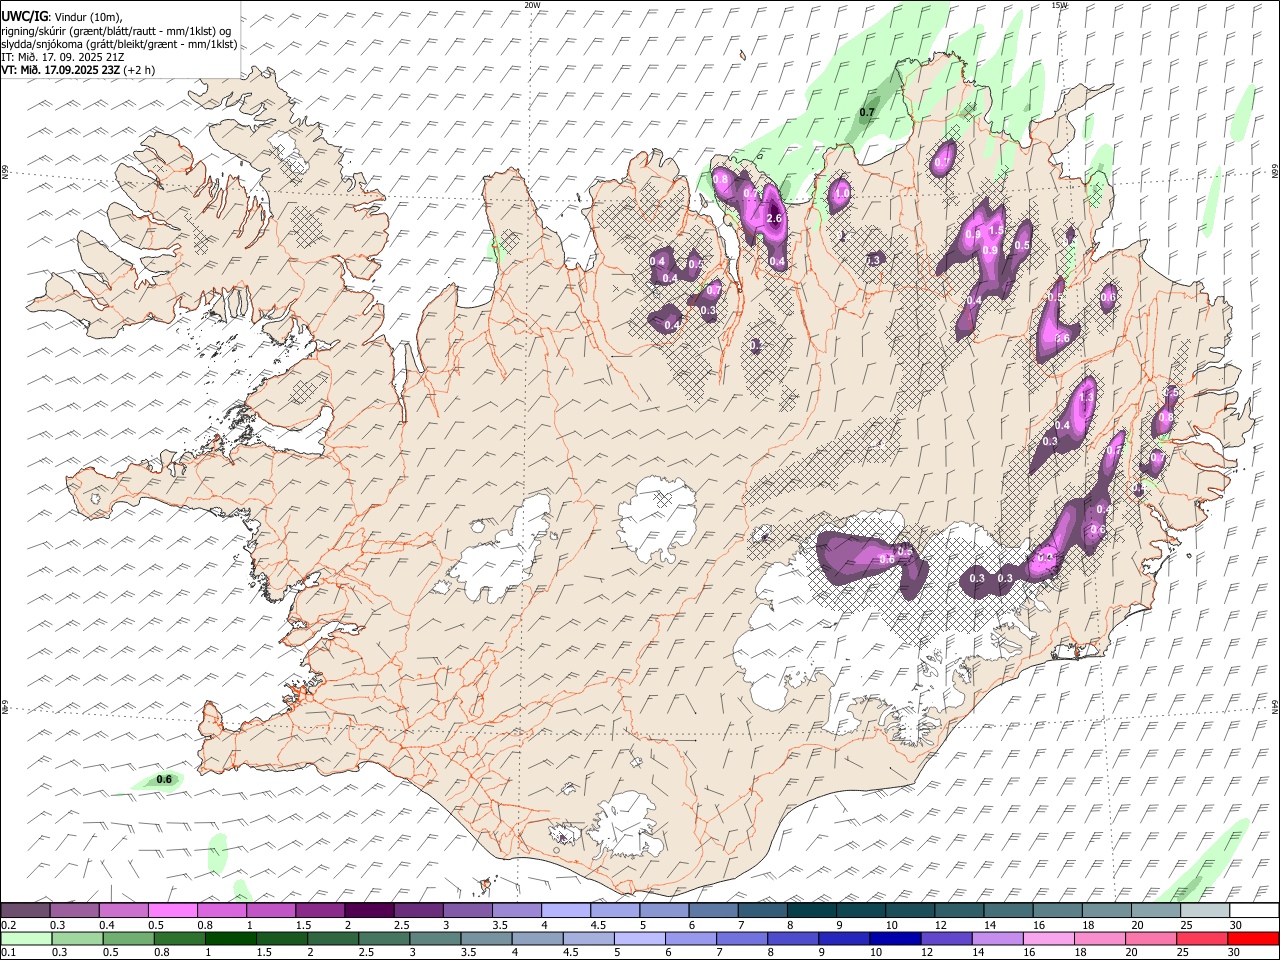Select the bright red rain swatch labeled 30
The image size is (1280, 960).
(x=1253, y=938)
